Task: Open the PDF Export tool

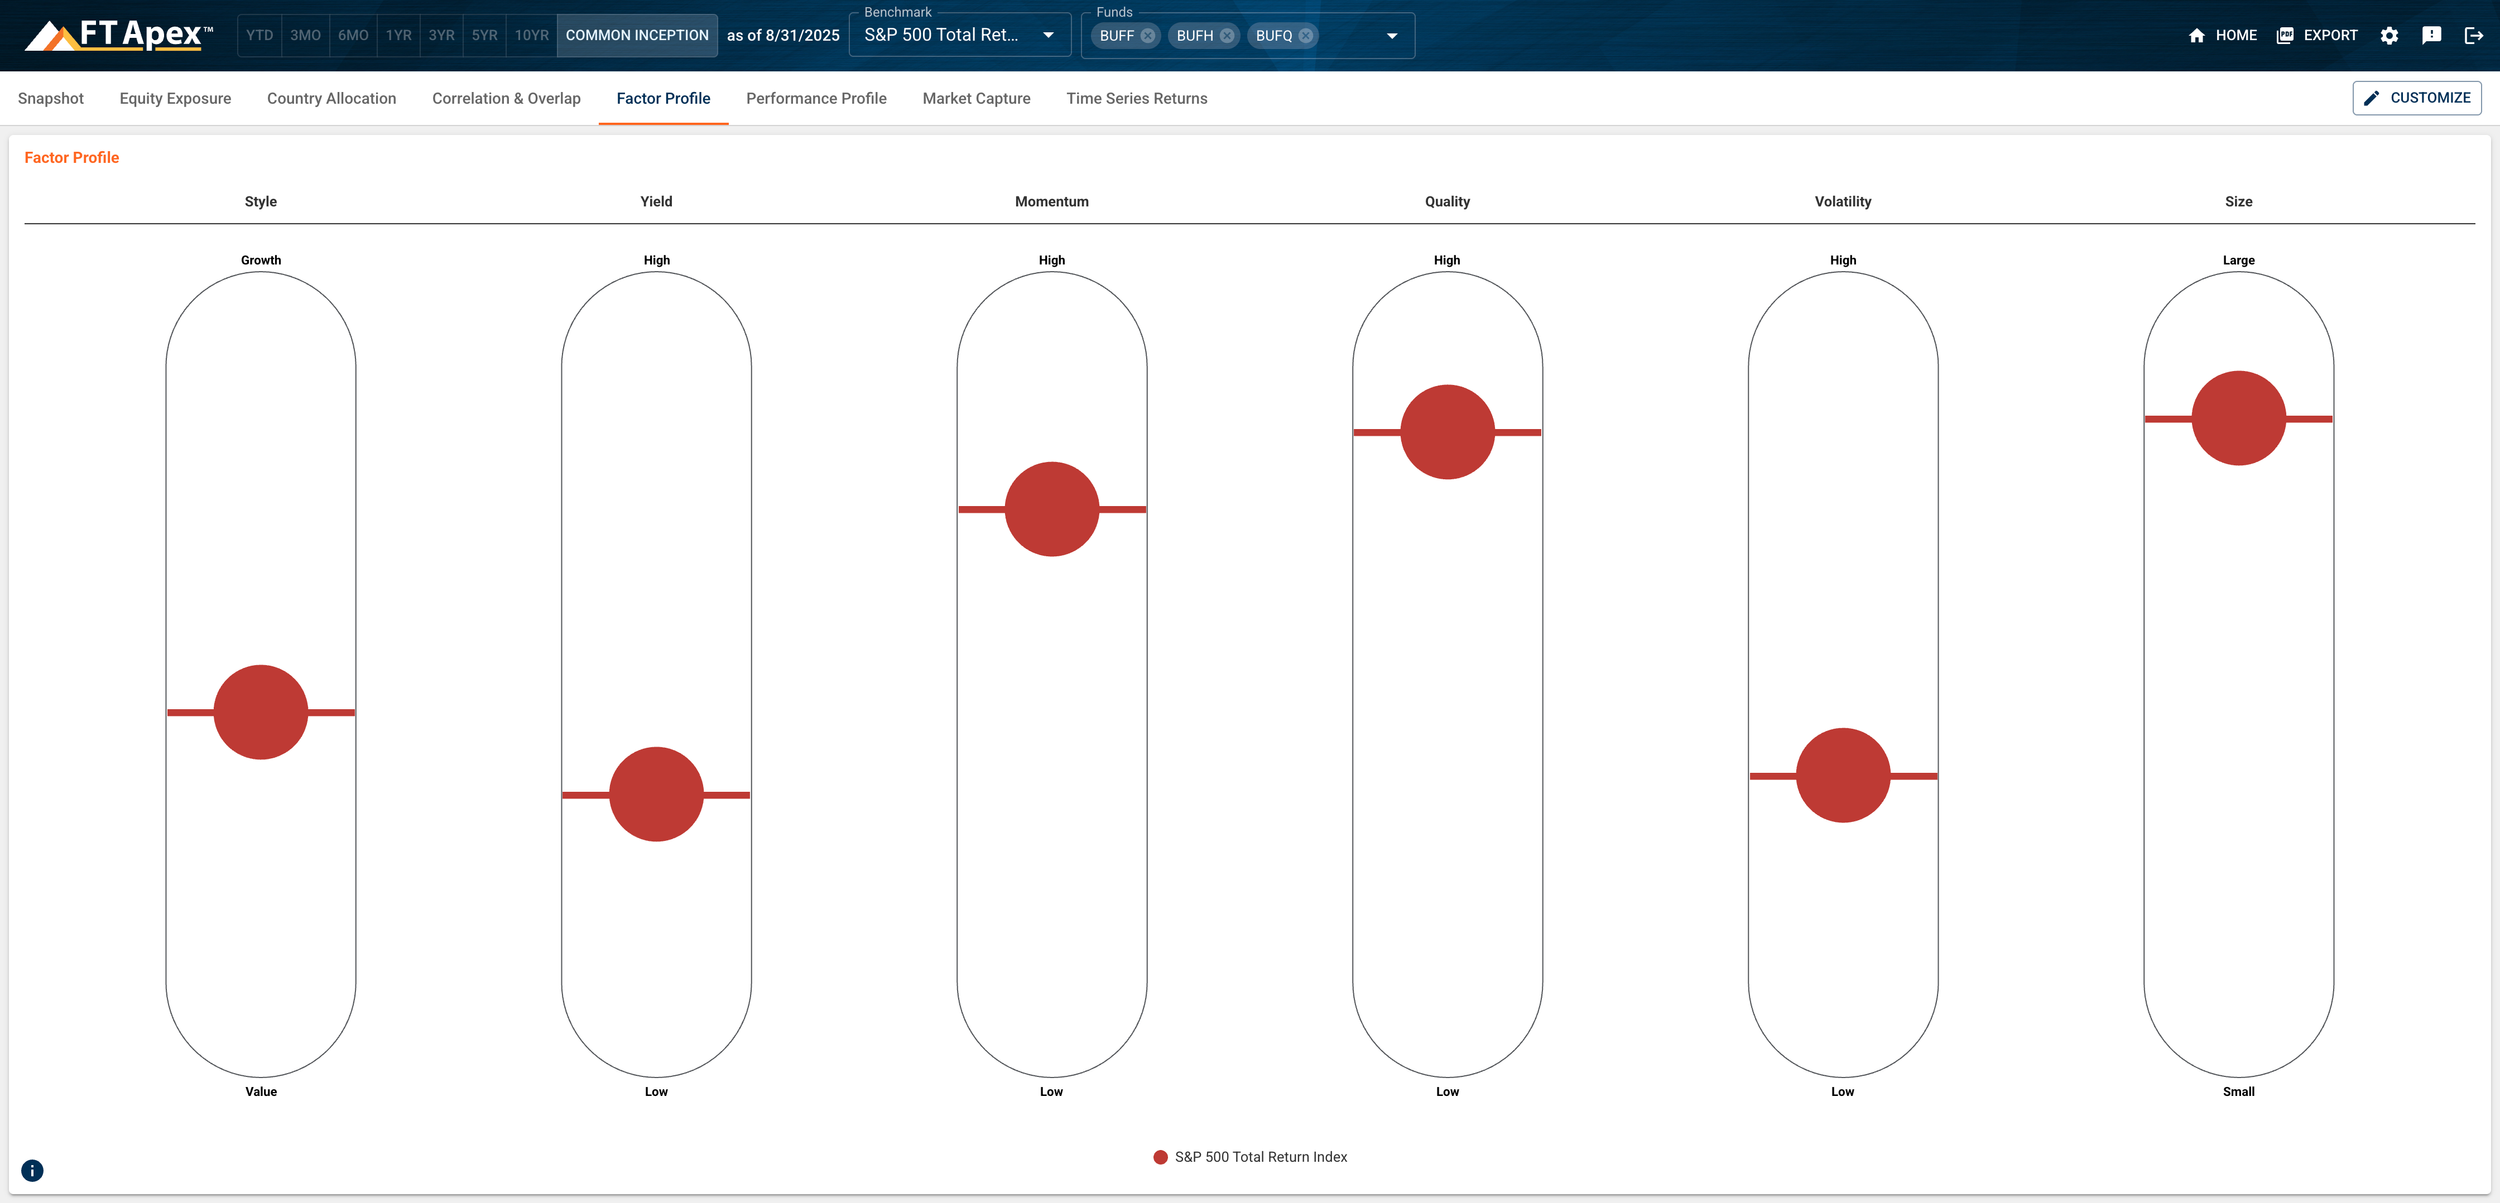Action: 2285,35
